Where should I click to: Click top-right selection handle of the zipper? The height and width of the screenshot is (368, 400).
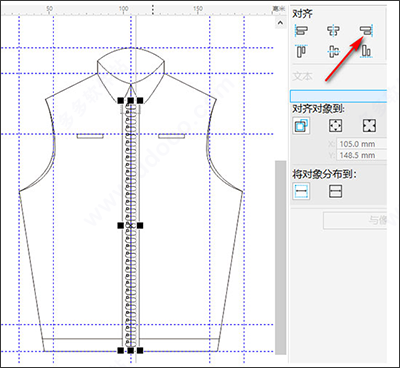point(140,100)
